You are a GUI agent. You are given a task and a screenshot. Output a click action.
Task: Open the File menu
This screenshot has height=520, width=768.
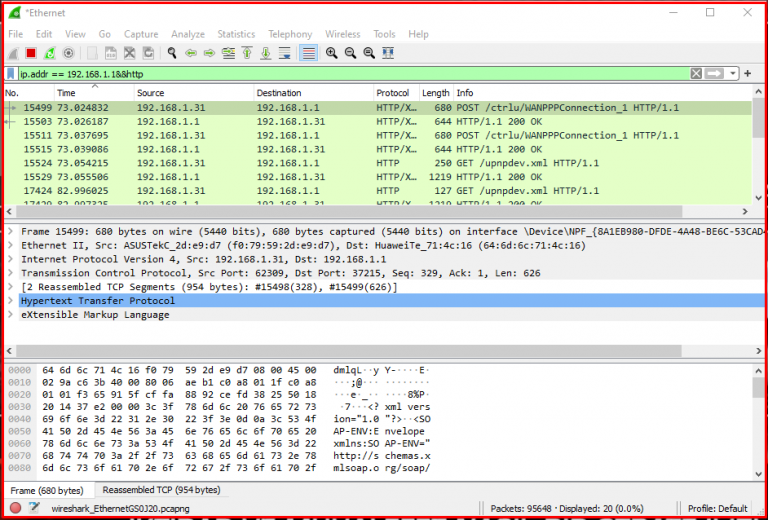pos(16,34)
